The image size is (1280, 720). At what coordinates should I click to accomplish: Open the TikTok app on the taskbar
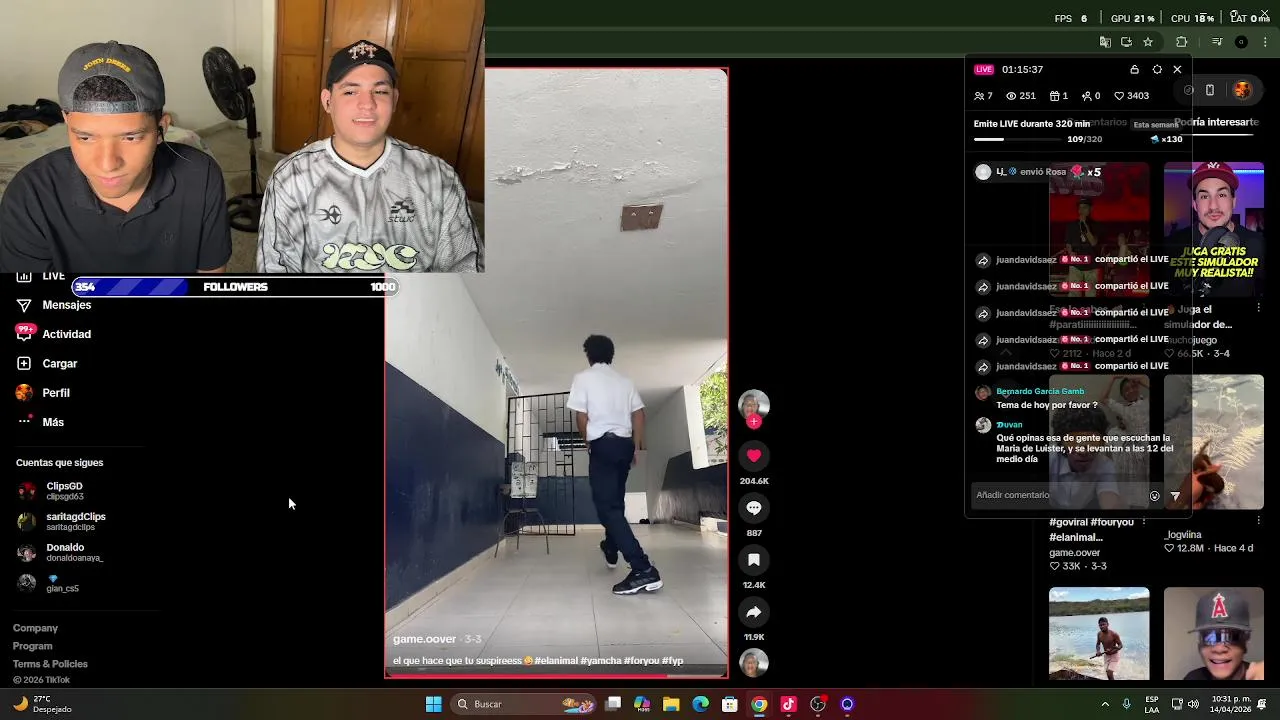(788, 704)
